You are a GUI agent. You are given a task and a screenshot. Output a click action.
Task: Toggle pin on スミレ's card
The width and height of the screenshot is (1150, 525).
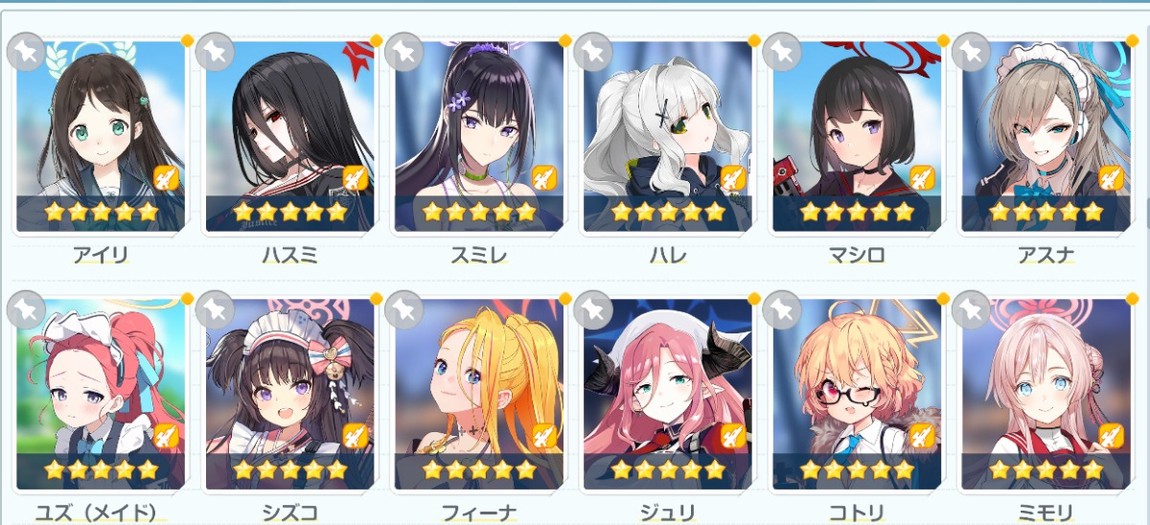coord(403,52)
